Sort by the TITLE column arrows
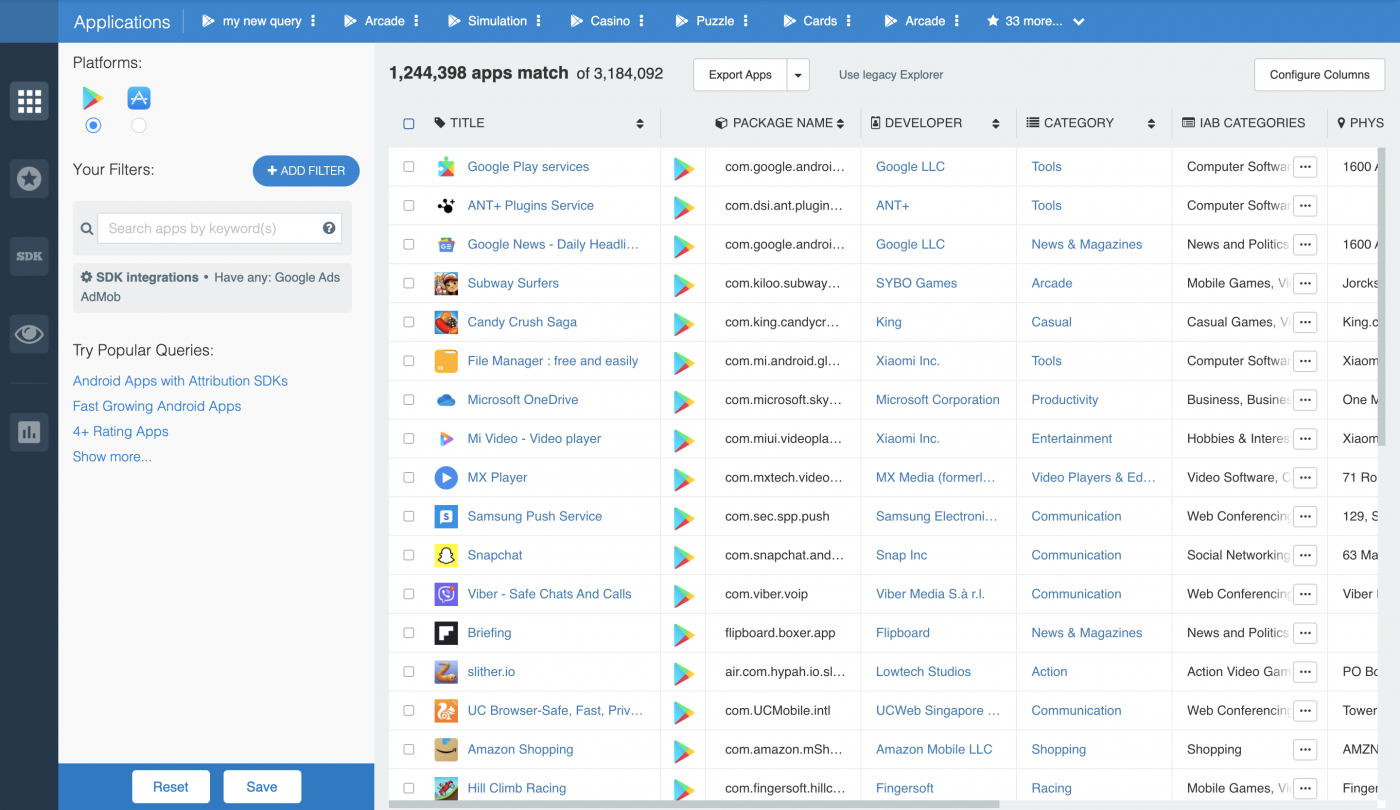This screenshot has width=1400, height=810. point(640,124)
